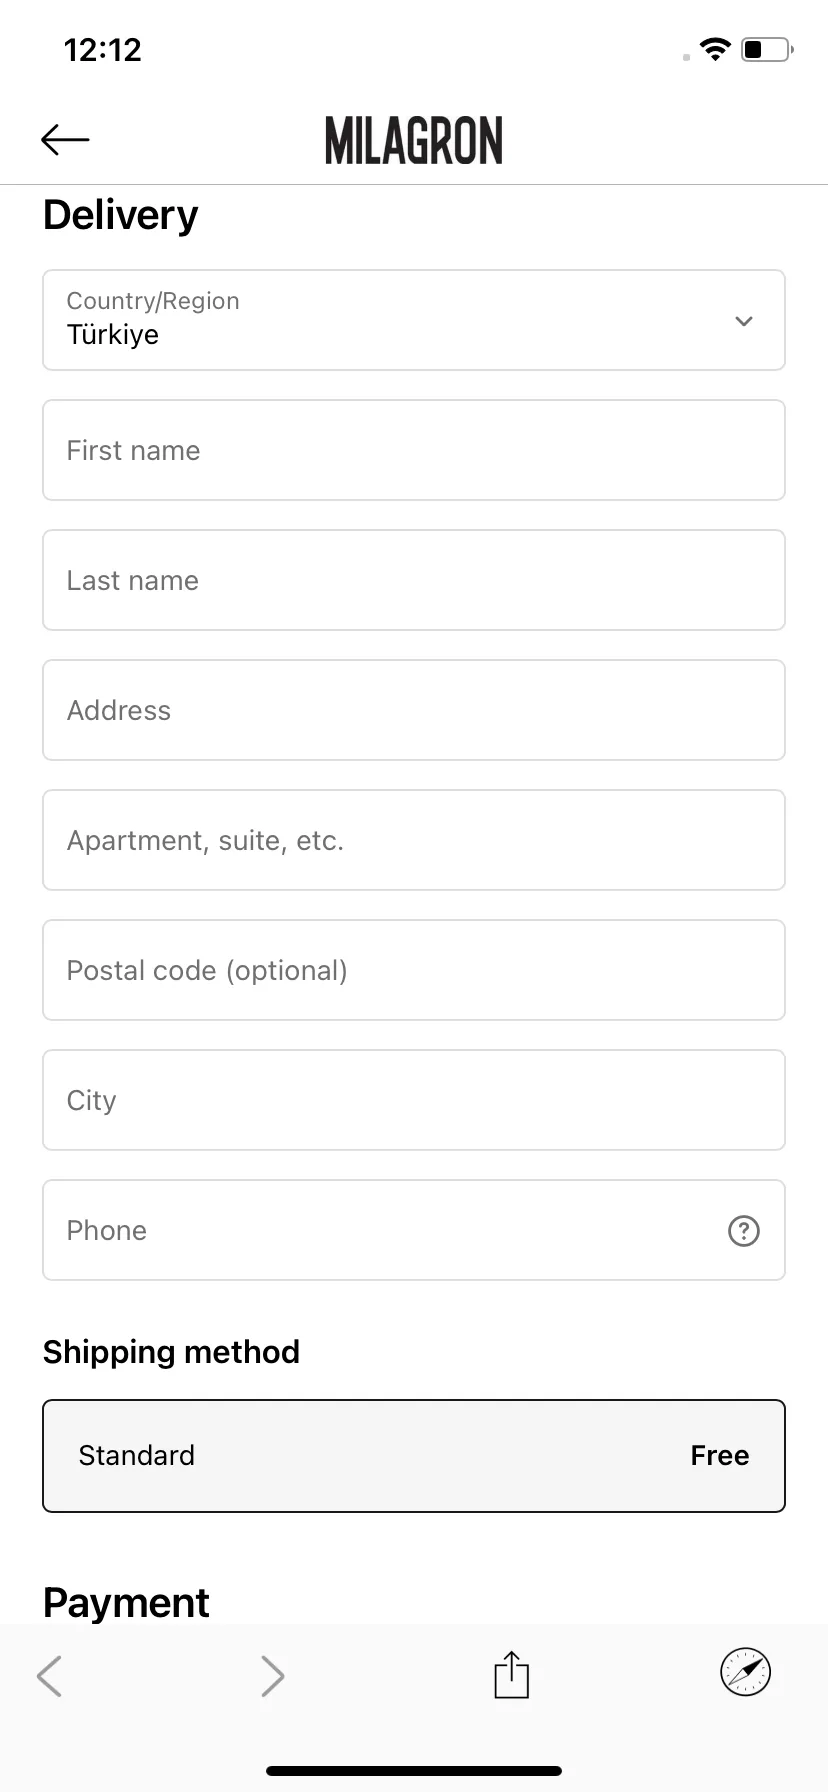The height and width of the screenshot is (1792, 828).
Task: Open the Country/Region selector showing Türkiye
Action: pyautogui.click(x=414, y=320)
